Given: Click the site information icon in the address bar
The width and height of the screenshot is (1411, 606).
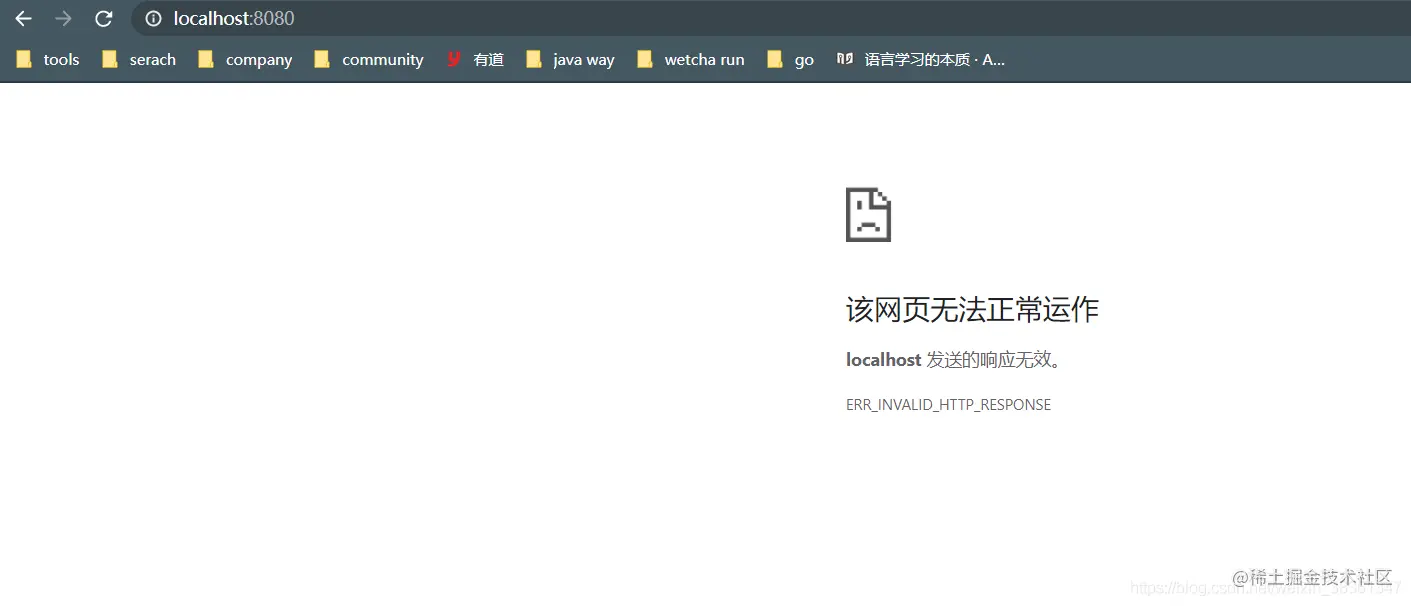Looking at the screenshot, I should click(x=152, y=18).
